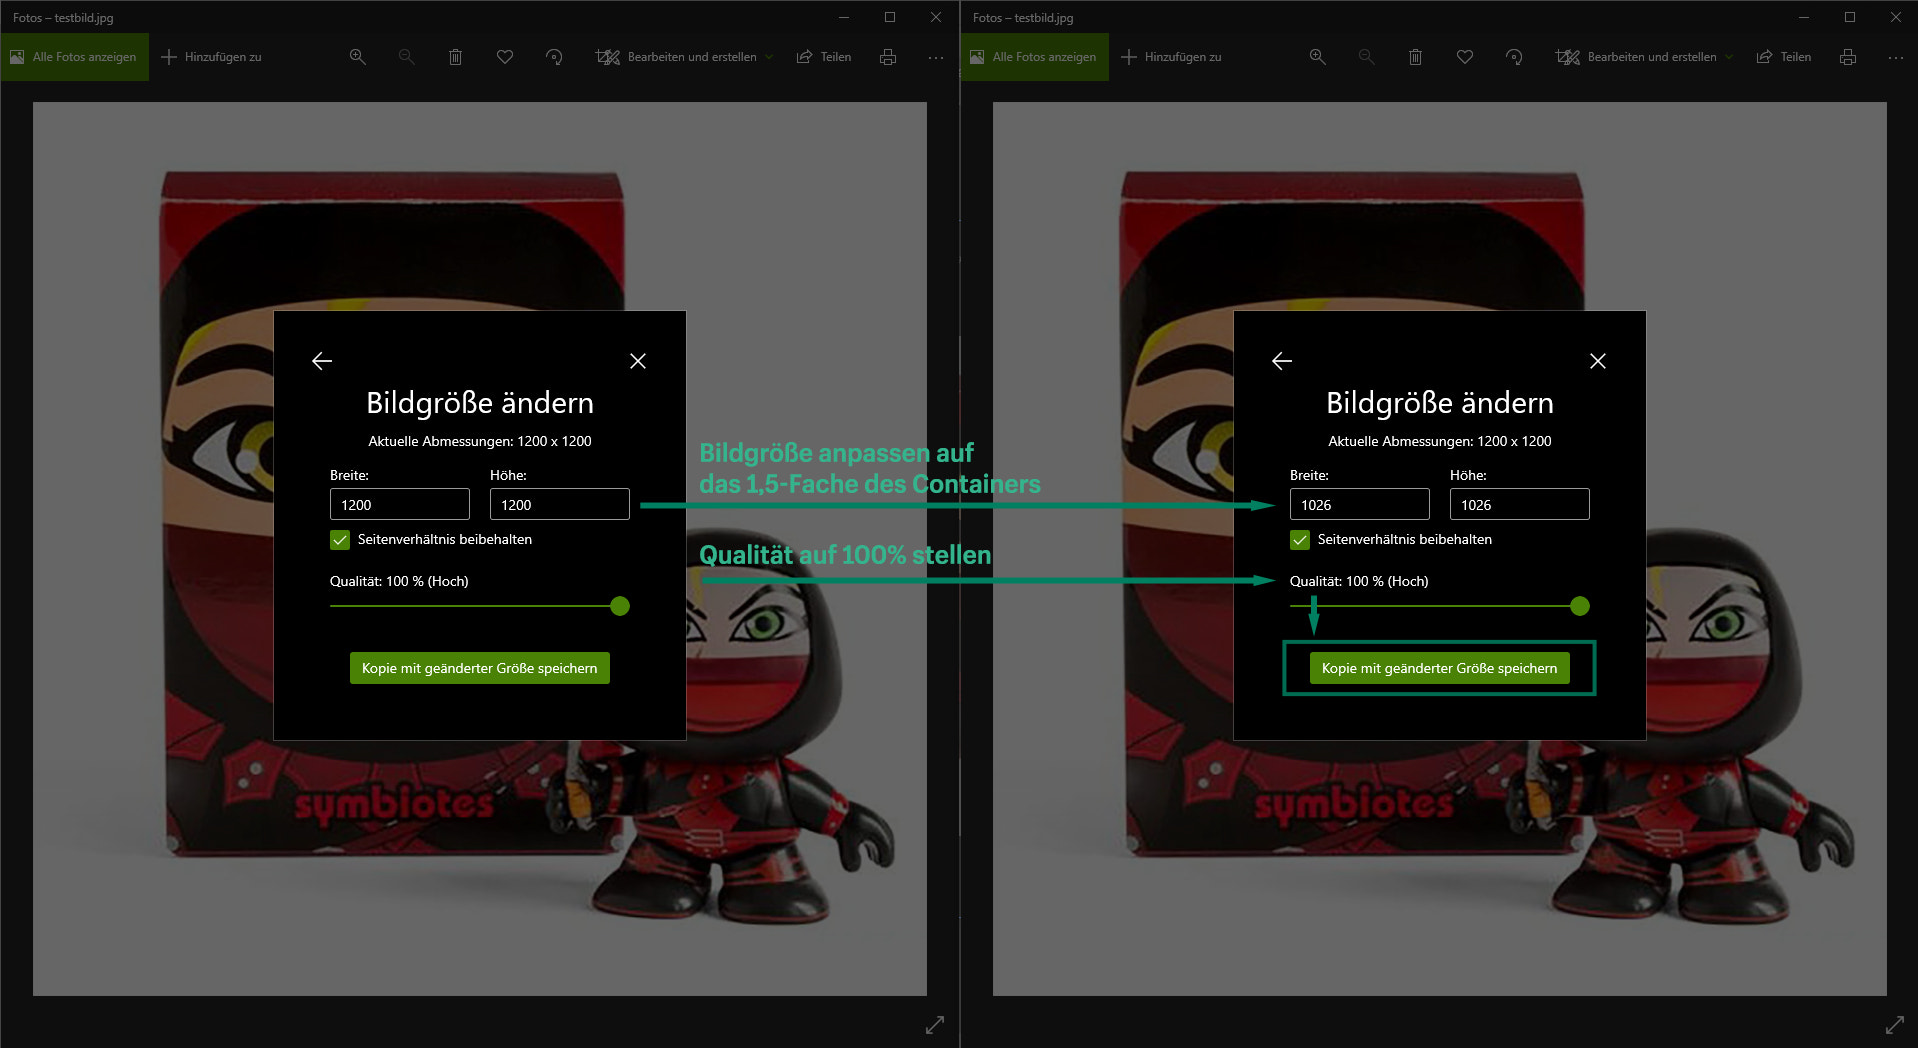The height and width of the screenshot is (1048, 1918).
Task: Click the trash delete icon in left window
Action: click(x=455, y=57)
